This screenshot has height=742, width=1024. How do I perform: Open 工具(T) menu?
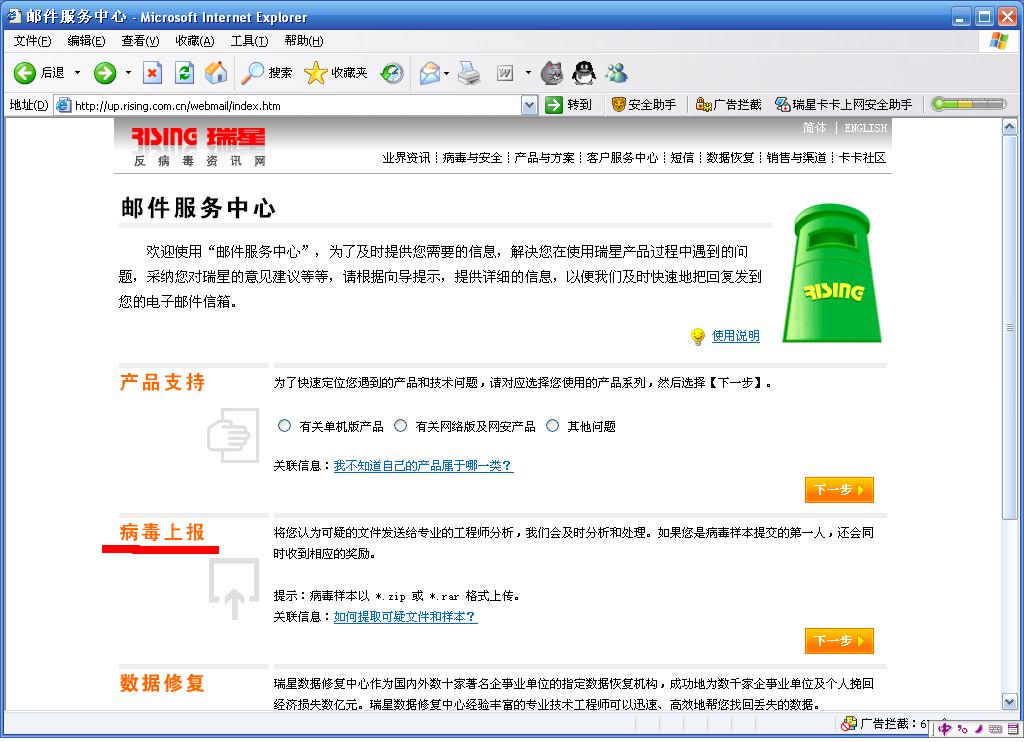[249, 41]
